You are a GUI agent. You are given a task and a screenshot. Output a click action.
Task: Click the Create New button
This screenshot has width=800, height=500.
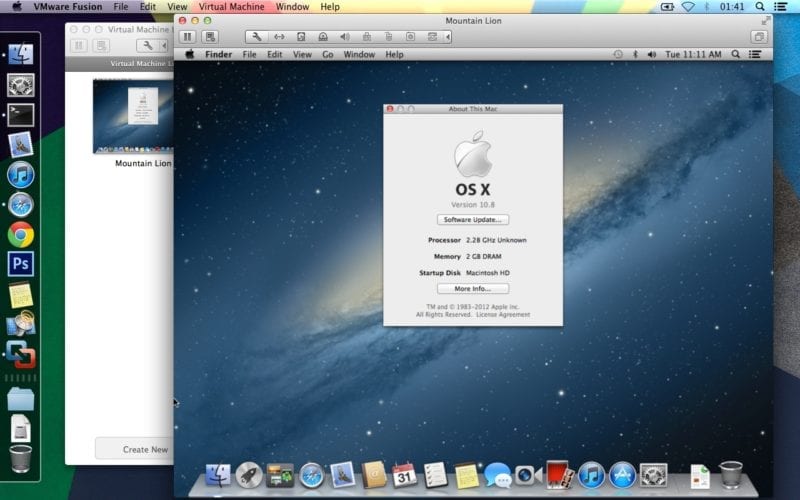(x=145, y=449)
